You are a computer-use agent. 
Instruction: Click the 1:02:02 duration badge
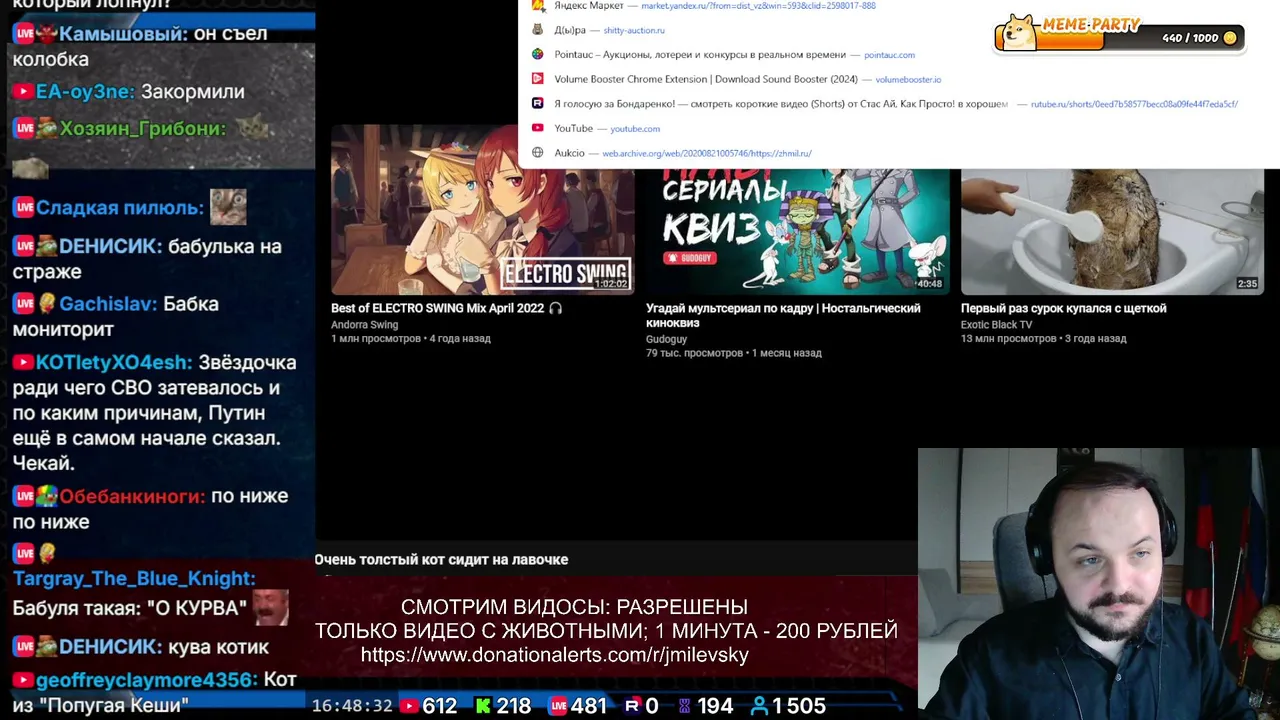click(x=610, y=284)
